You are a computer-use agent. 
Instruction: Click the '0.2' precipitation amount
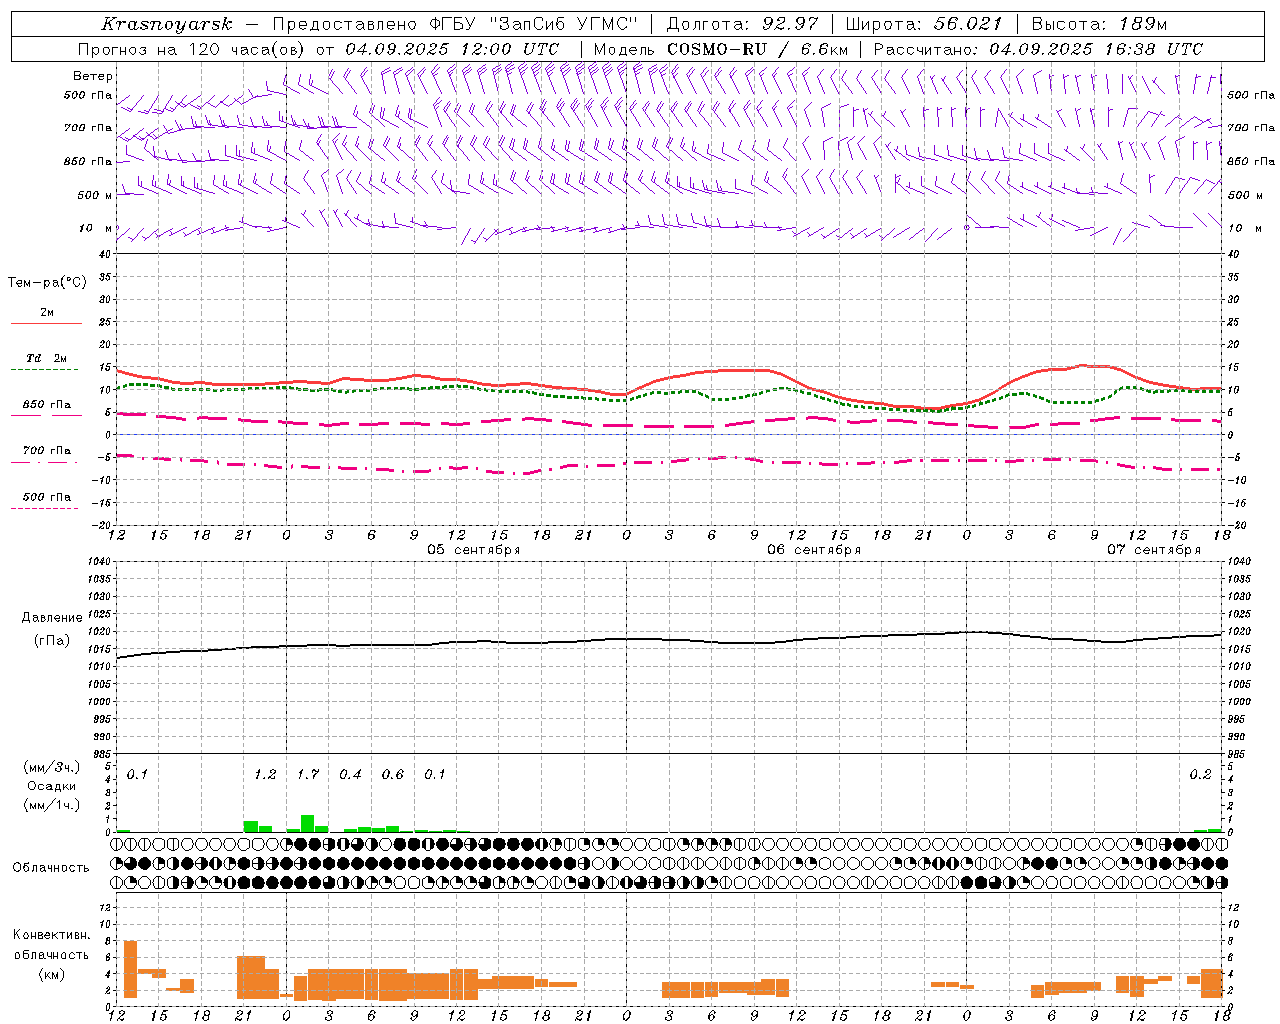coord(1200,775)
